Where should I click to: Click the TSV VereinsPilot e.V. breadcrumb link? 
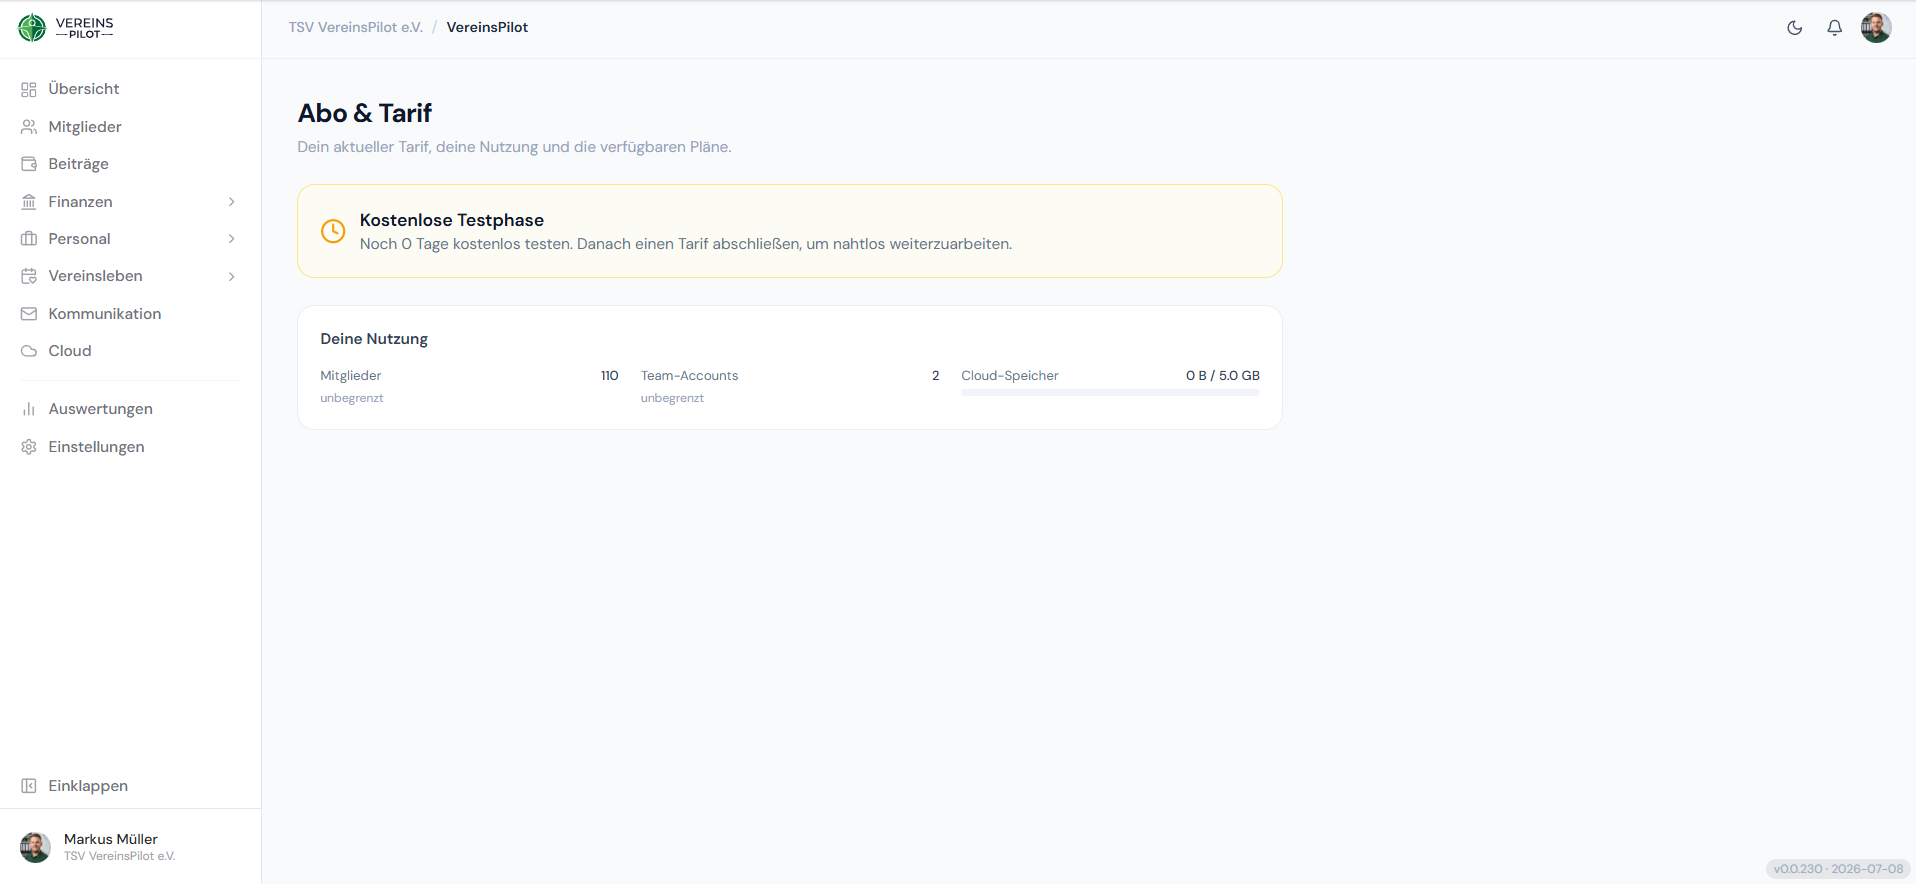click(x=356, y=27)
